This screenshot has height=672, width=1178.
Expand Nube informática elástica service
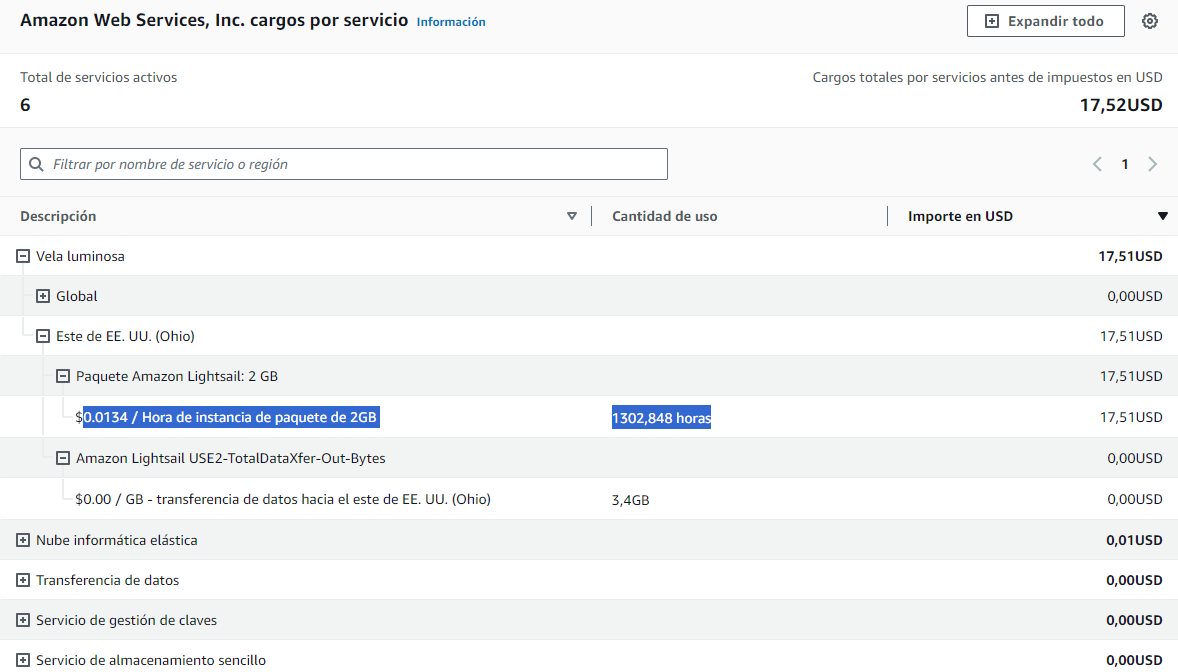pos(23,540)
